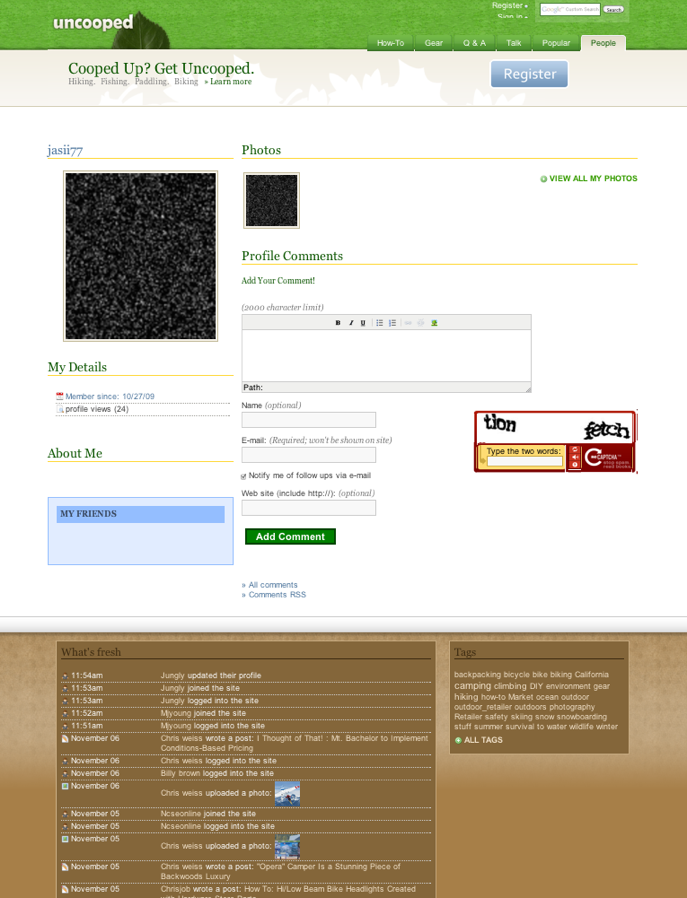Click 'Jungly updated their profile' entry

(211, 676)
